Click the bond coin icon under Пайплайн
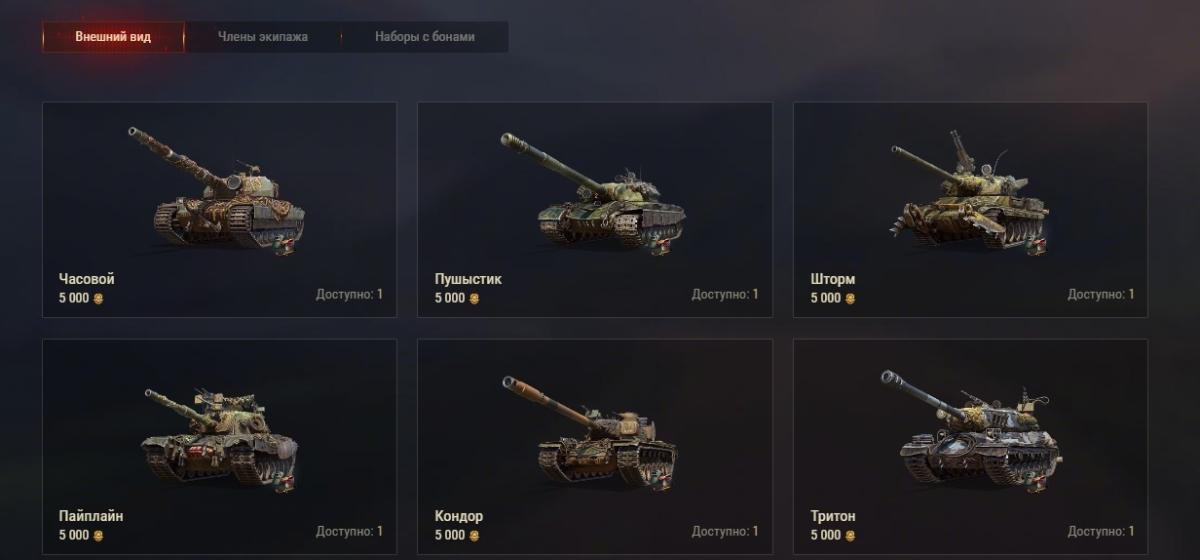 click(x=98, y=535)
